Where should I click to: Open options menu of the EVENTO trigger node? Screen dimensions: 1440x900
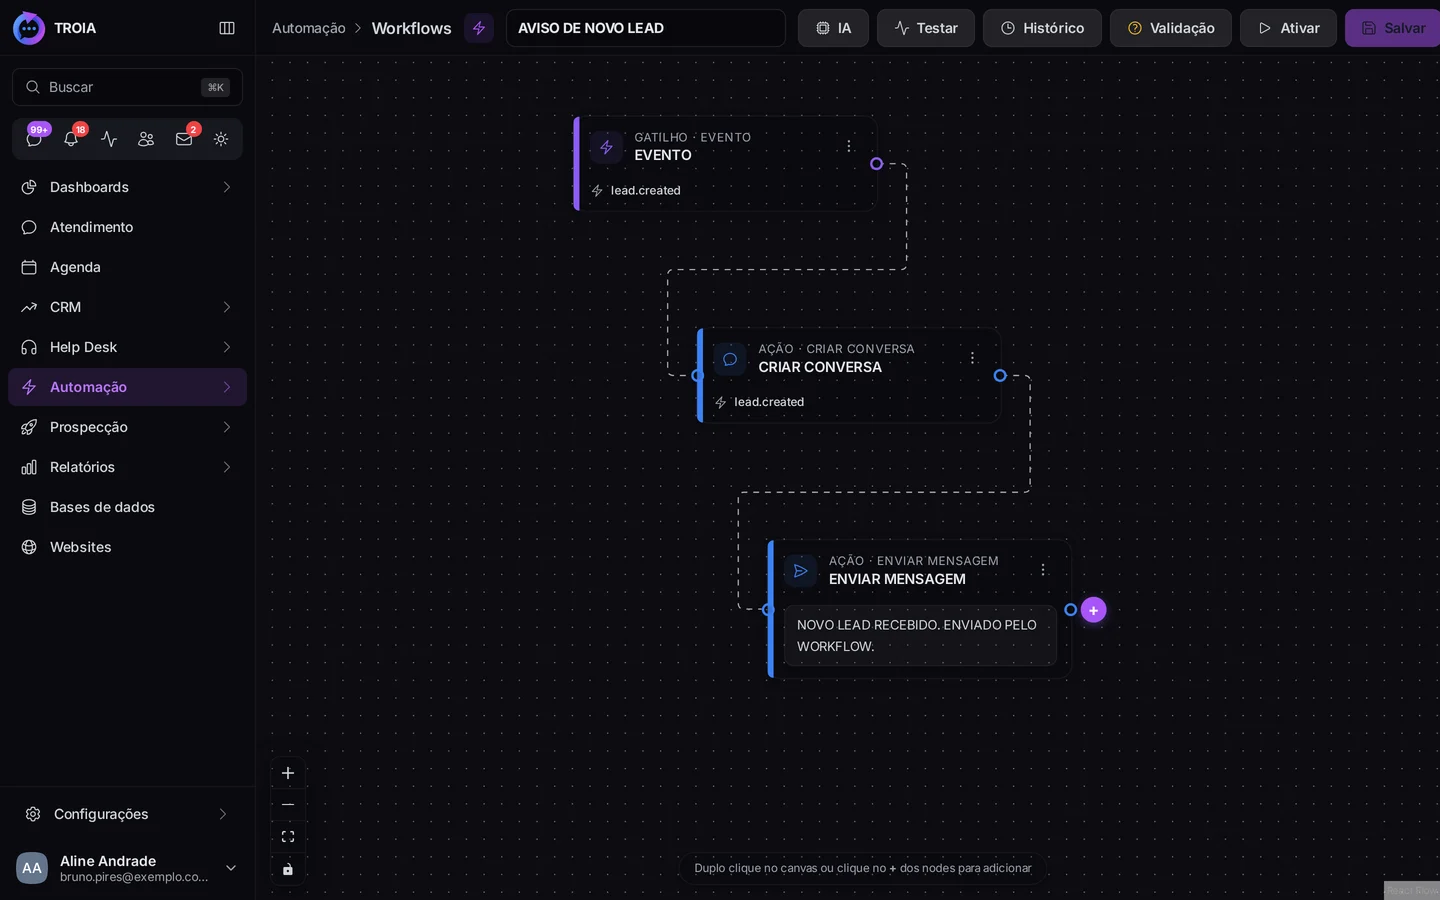click(849, 146)
